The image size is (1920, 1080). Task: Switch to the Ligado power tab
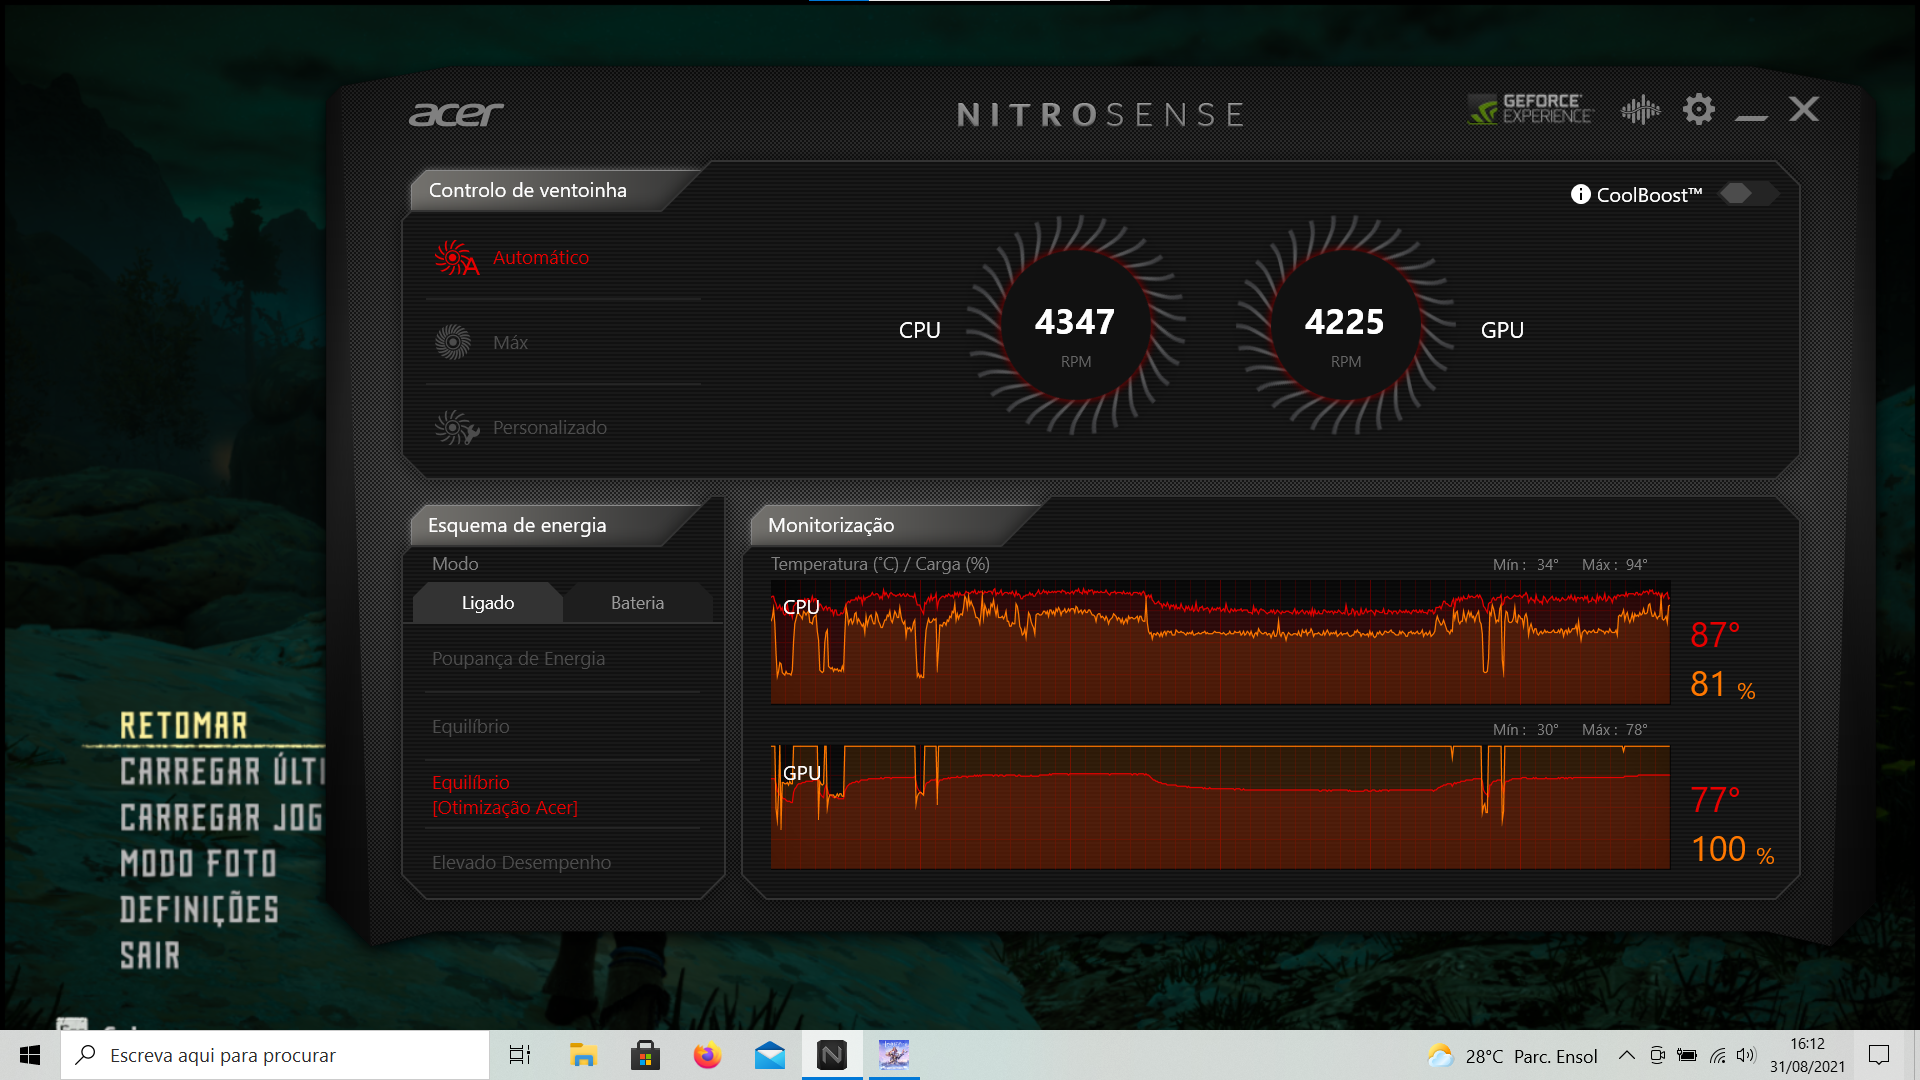488,603
